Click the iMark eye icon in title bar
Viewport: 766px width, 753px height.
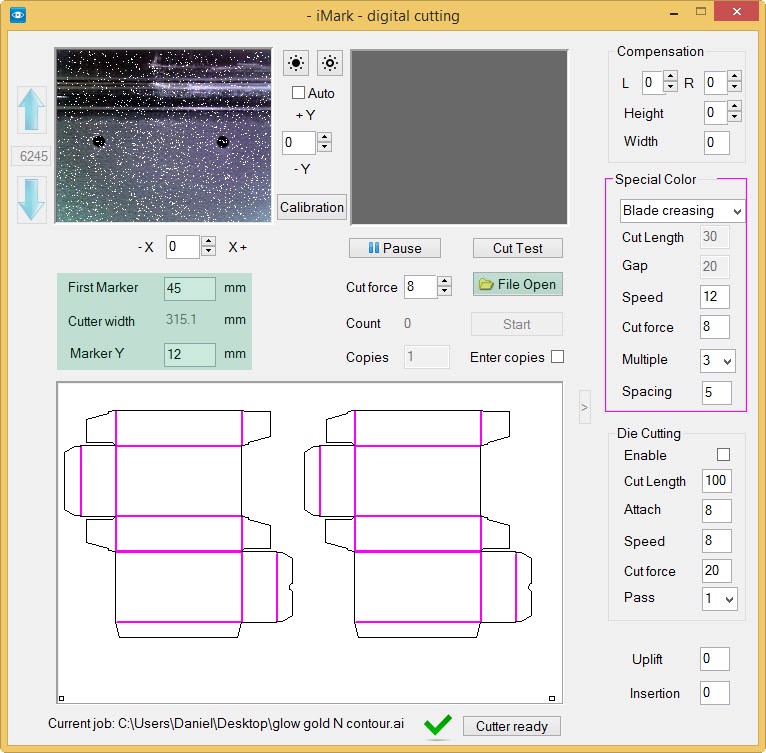point(18,15)
